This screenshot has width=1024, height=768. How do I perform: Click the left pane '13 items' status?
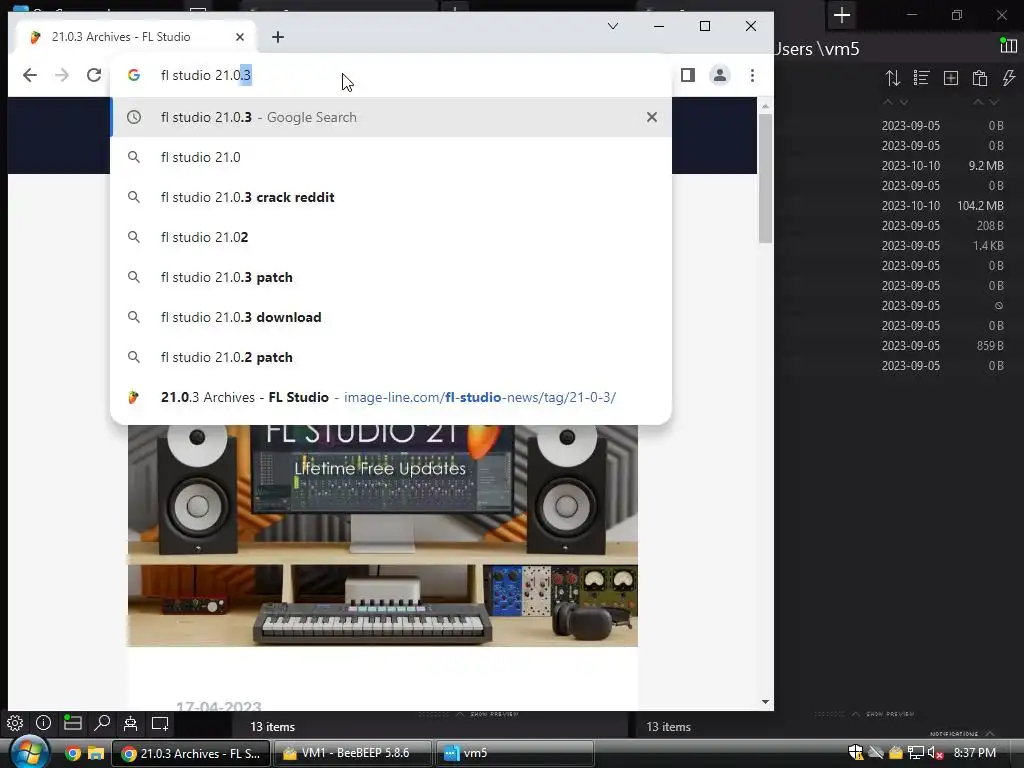[272, 727]
